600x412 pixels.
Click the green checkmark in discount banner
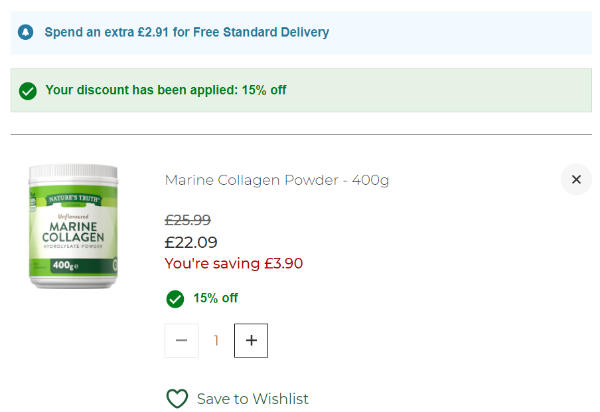[27, 90]
